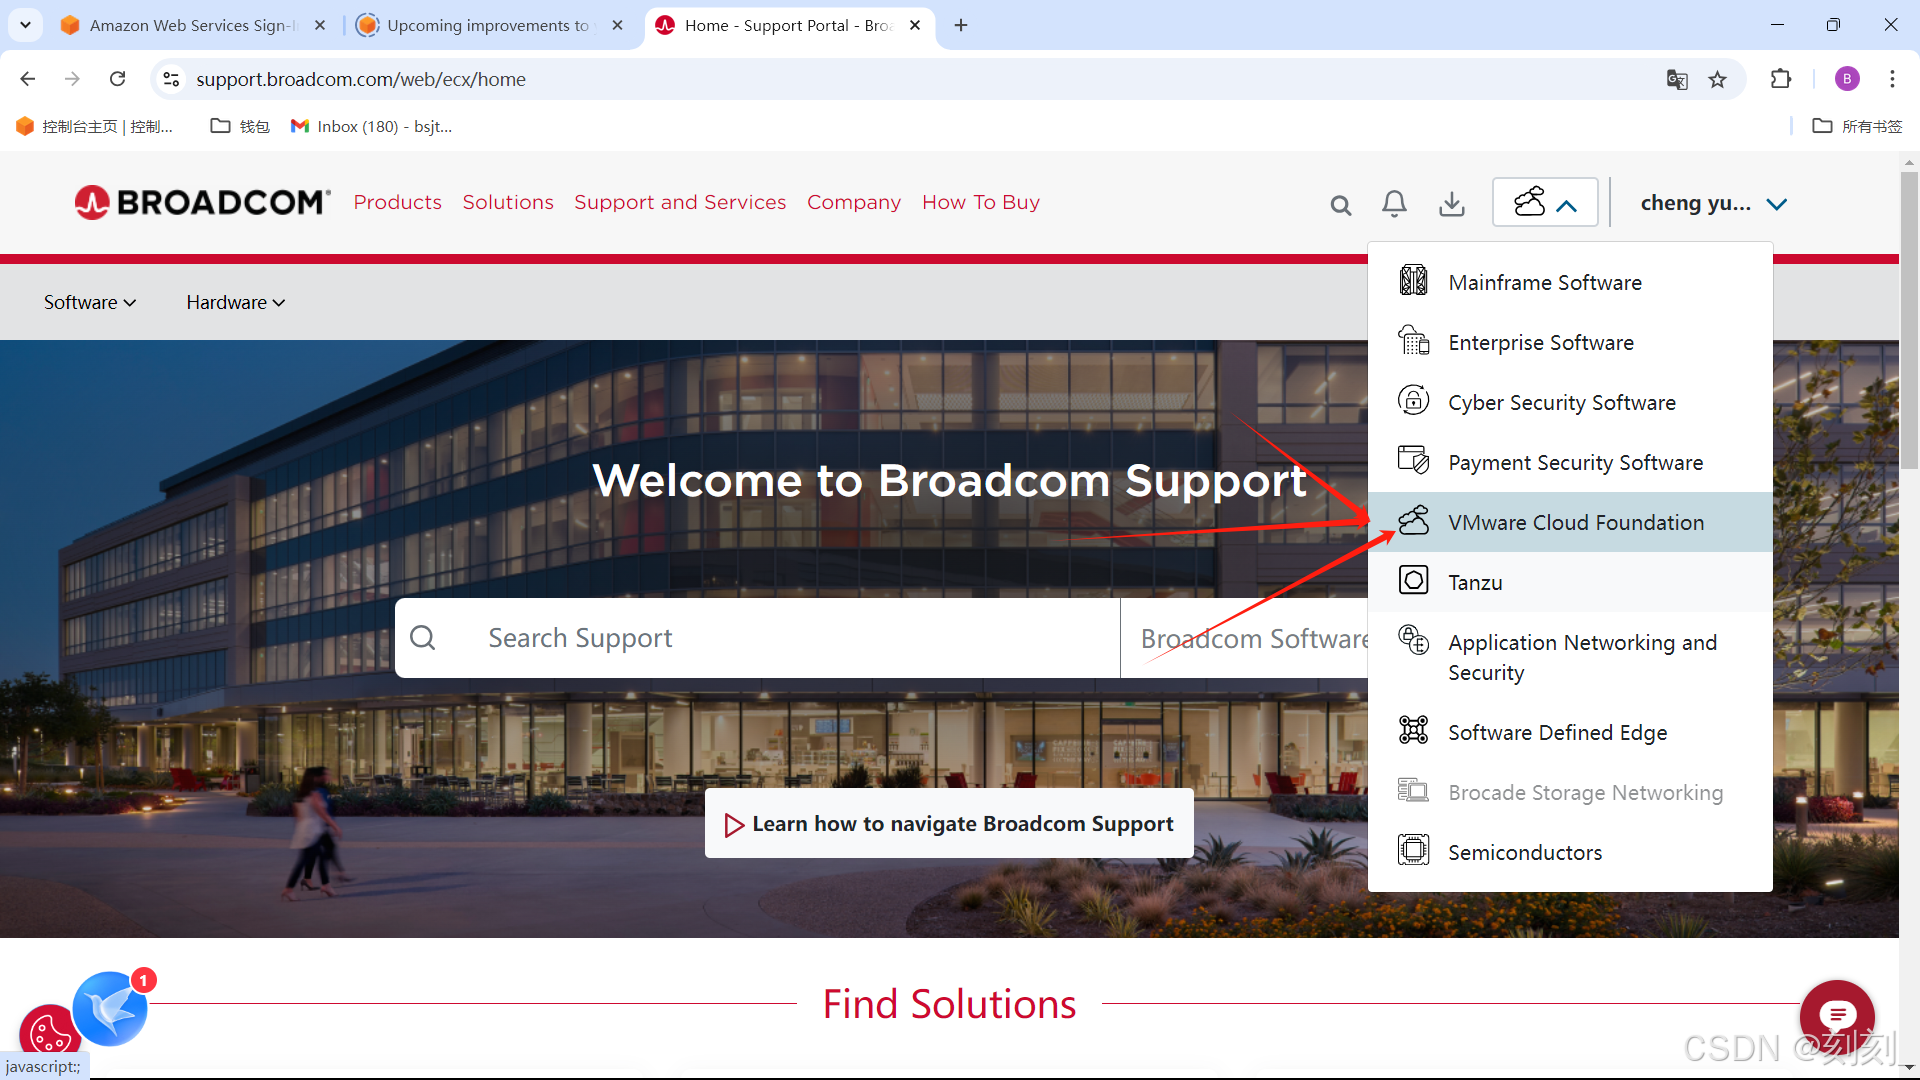
Task: Click Learn how to navigate Broadcom Support
Action: point(949,823)
